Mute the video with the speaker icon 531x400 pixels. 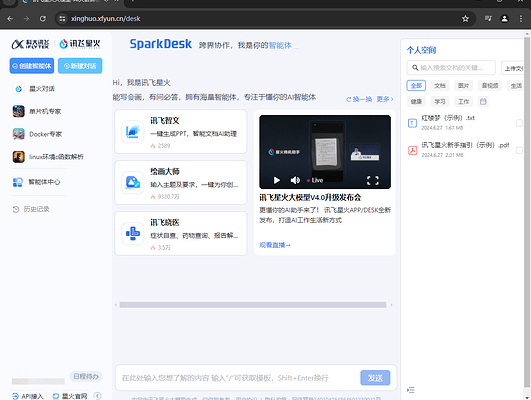click(295, 180)
